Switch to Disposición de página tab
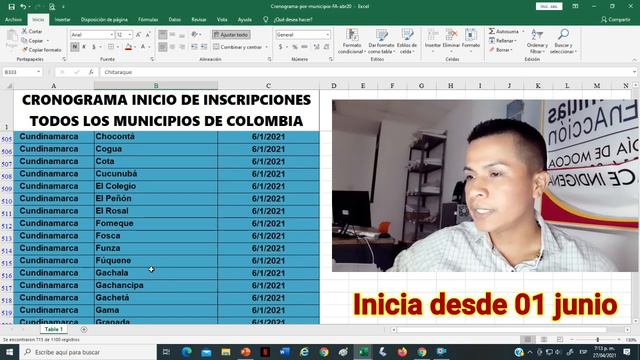 tap(104, 19)
